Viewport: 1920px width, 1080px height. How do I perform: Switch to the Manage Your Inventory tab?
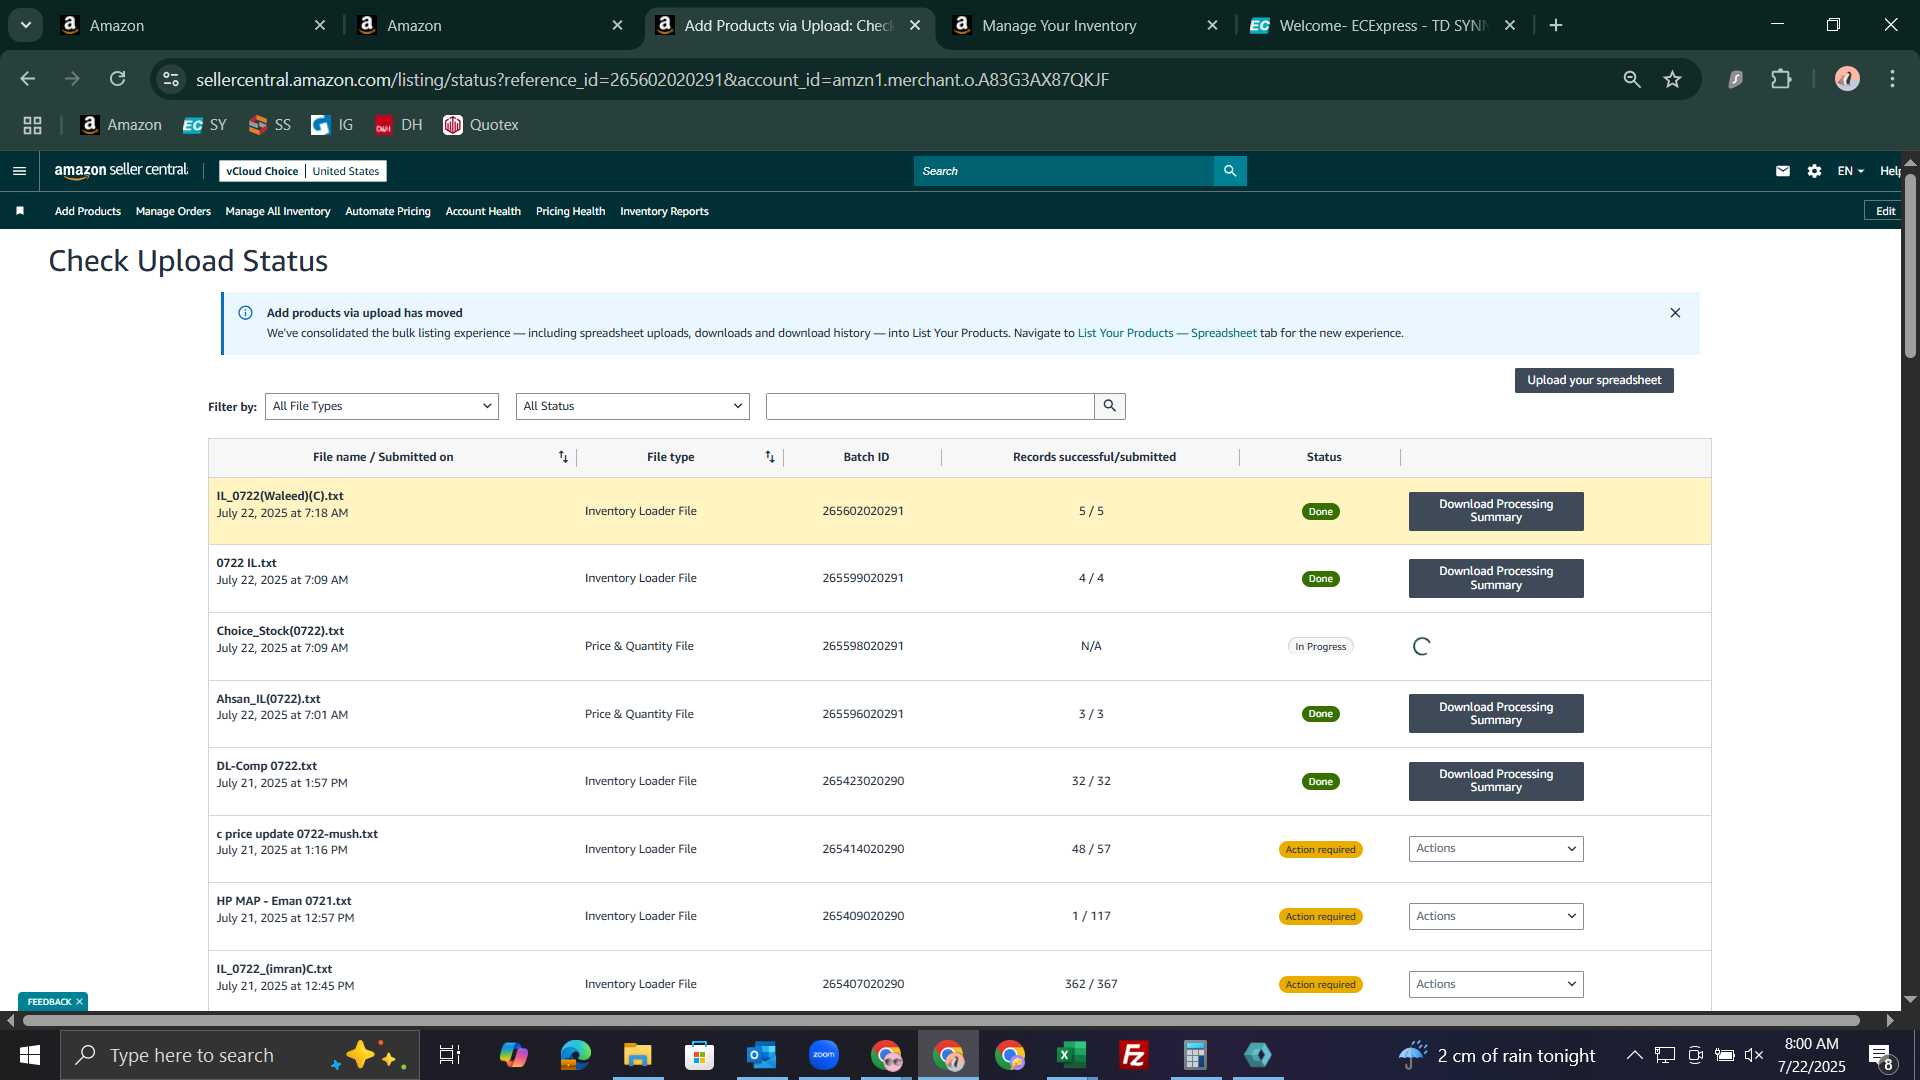coord(1085,25)
